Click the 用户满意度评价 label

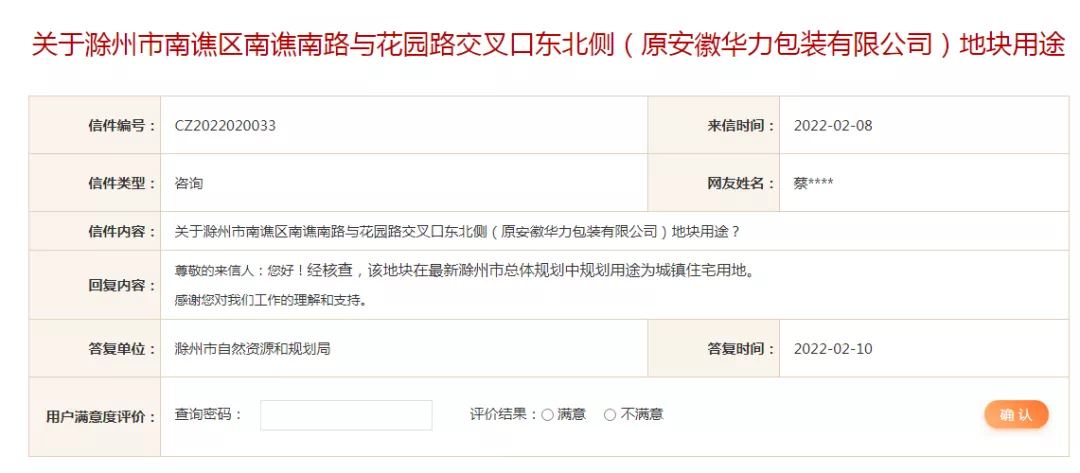(101, 417)
